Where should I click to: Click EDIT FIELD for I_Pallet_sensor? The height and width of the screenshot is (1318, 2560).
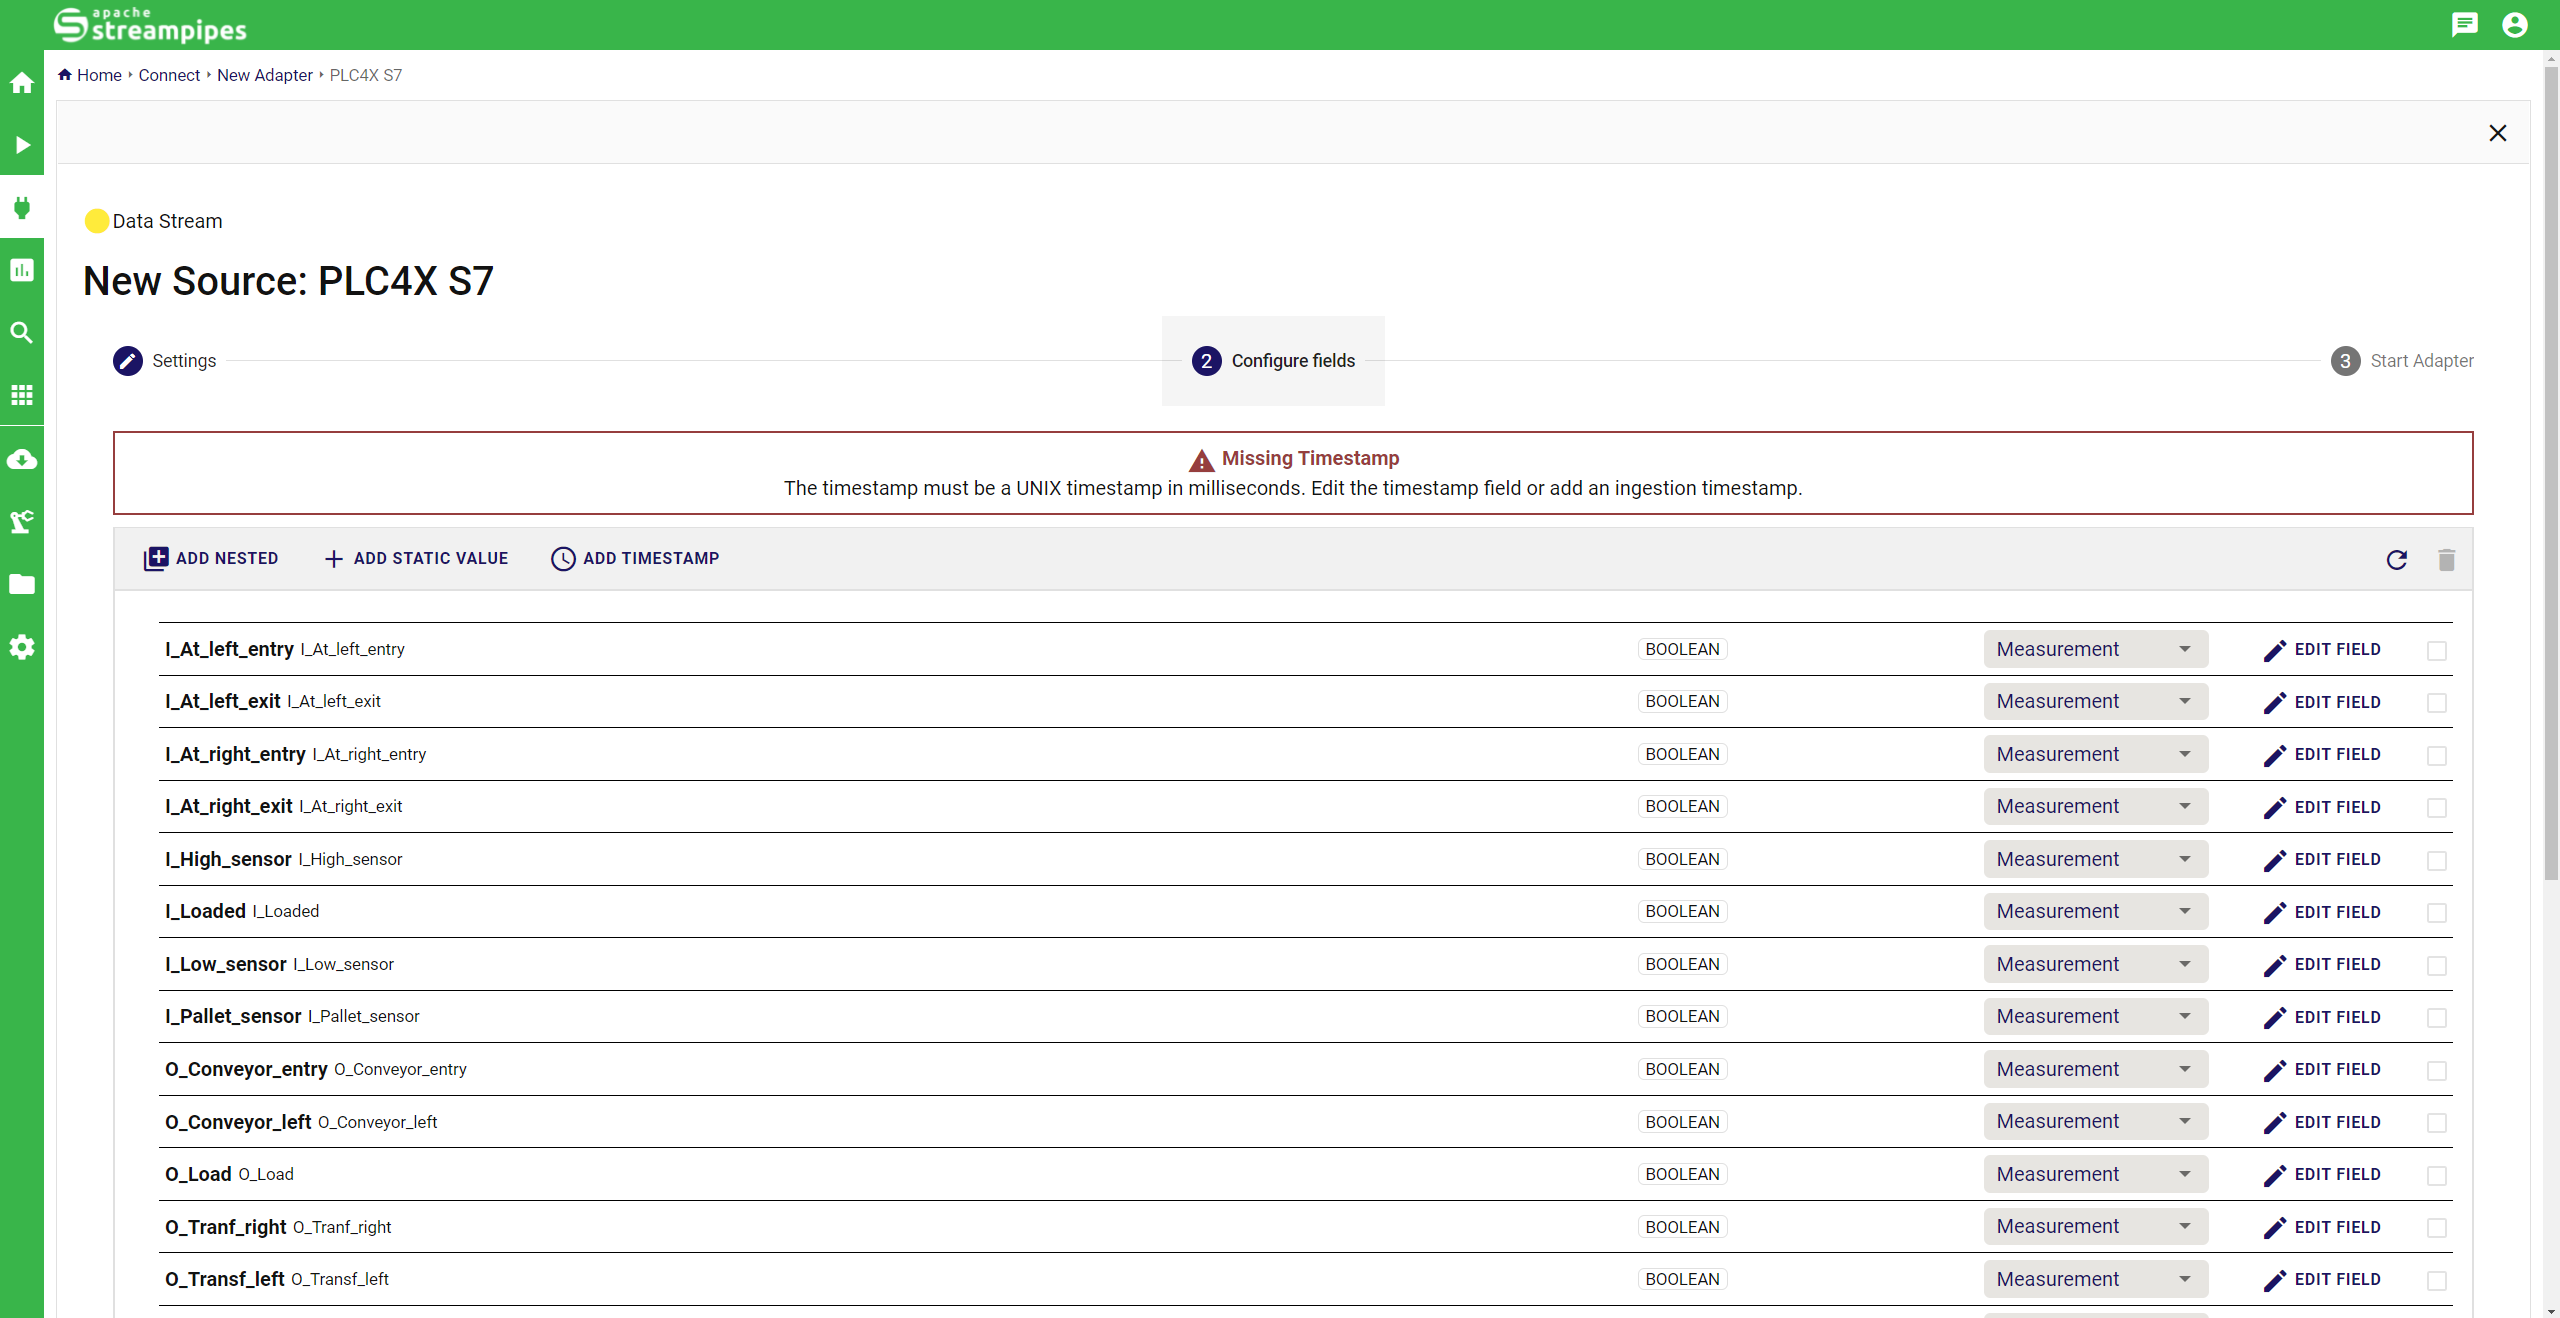[x=2322, y=1017]
